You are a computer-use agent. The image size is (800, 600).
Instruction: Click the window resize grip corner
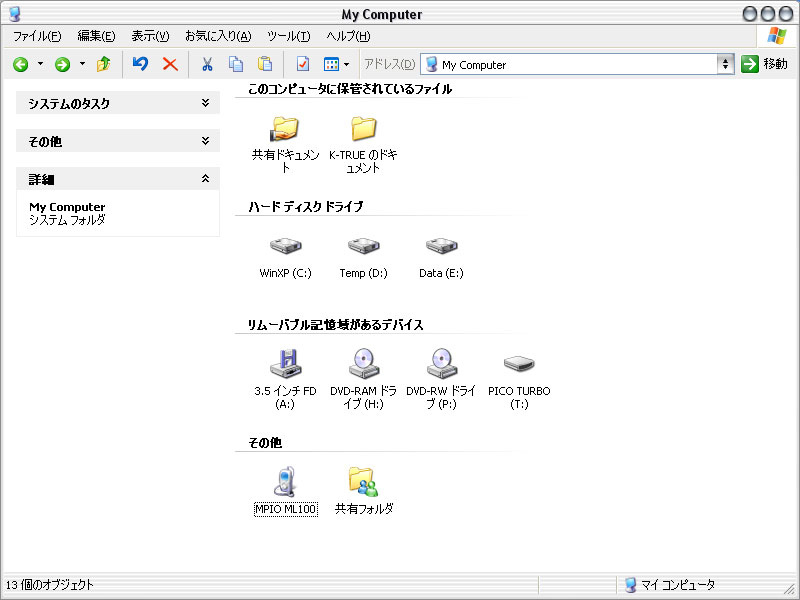pyautogui.click(x=791, y=591)
